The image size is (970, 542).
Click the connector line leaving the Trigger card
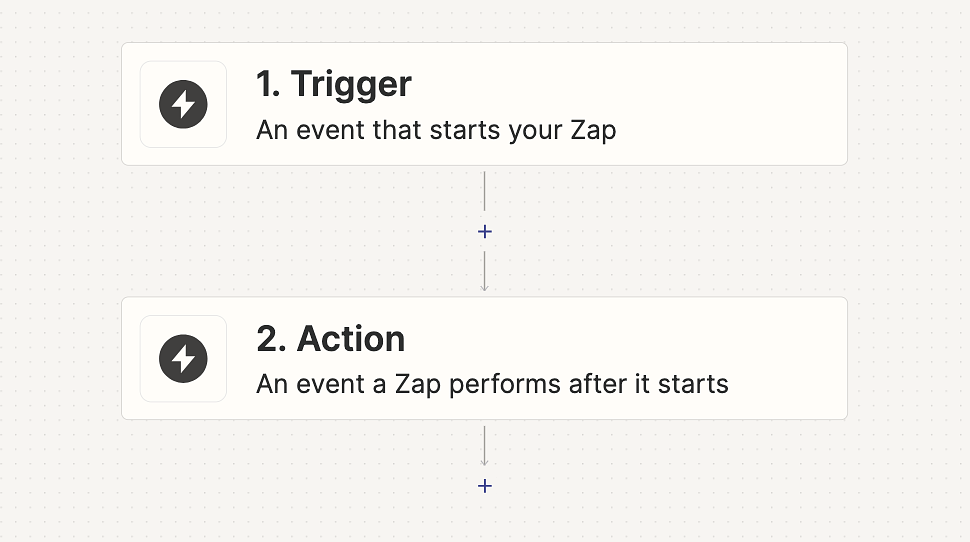(x=485, y=190)
